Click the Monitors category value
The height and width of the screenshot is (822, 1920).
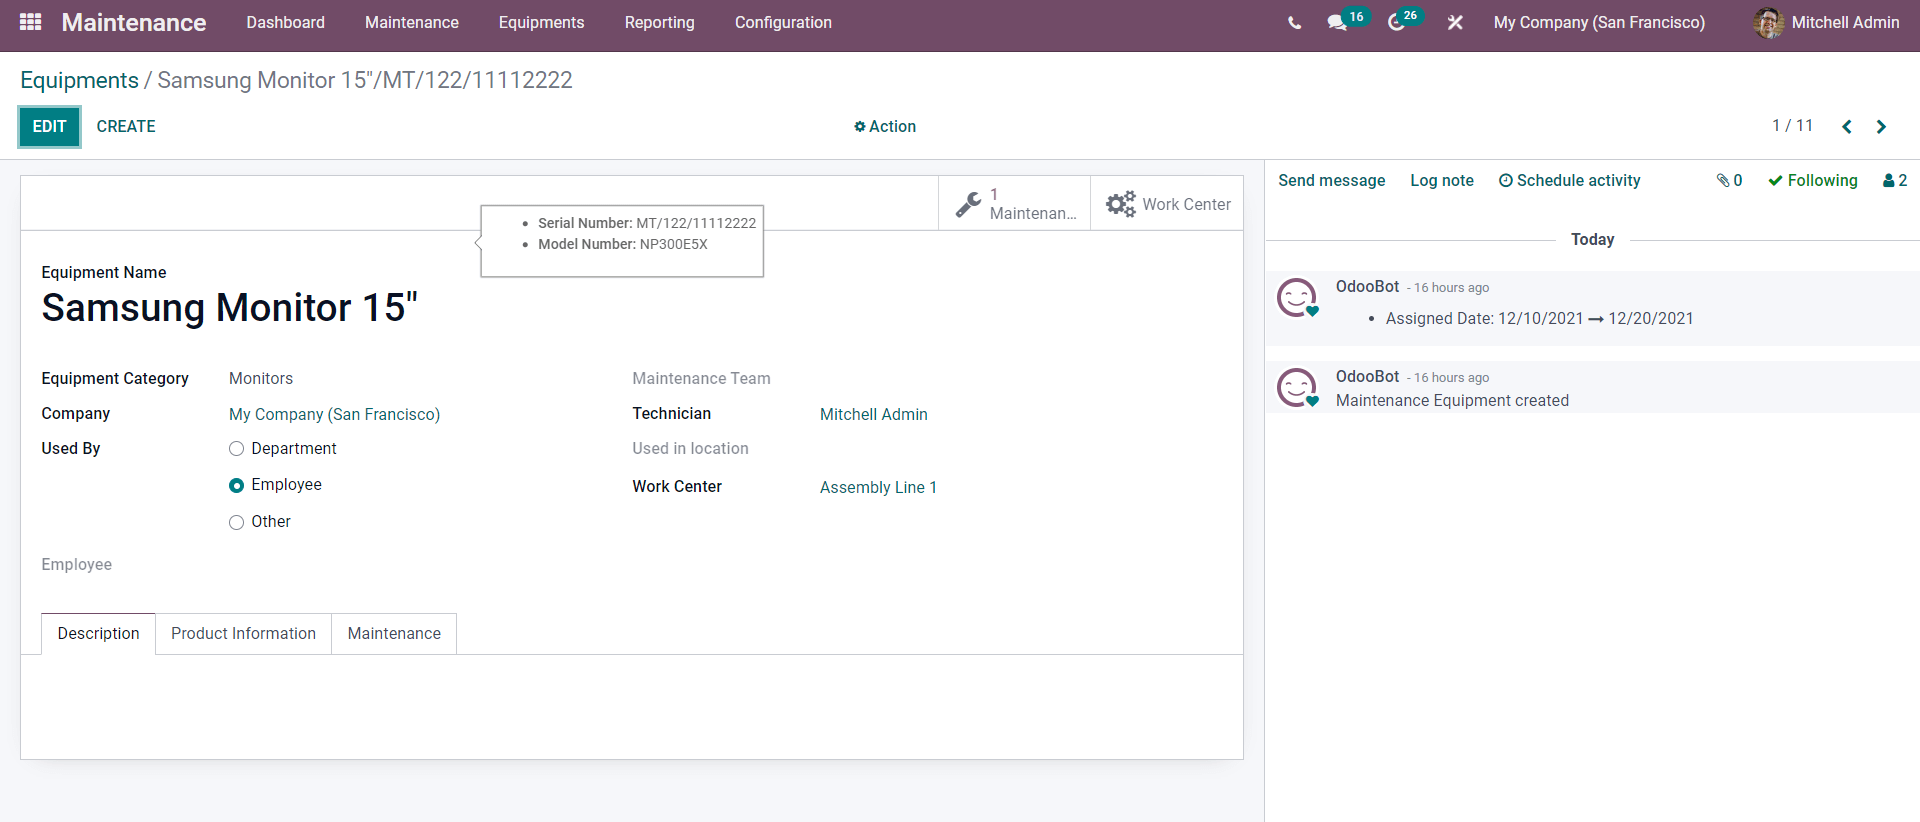pos(261,379)
